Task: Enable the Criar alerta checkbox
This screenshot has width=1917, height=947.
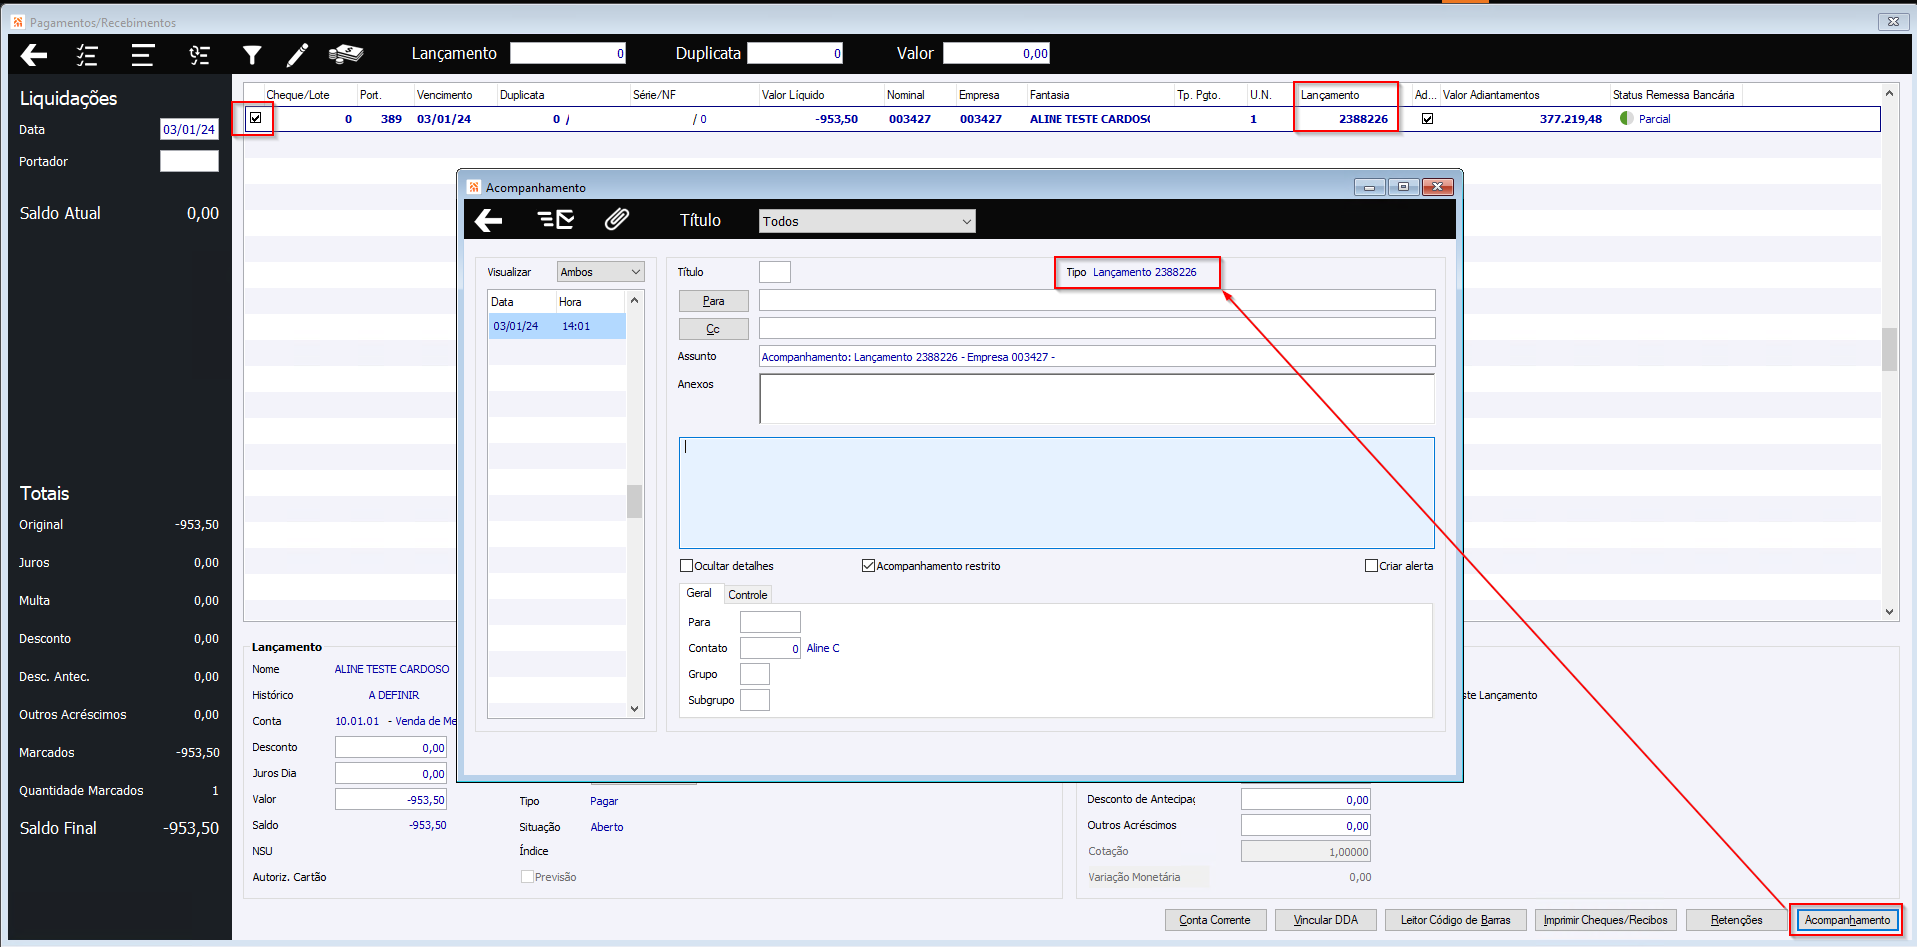Action: pyautogui.click(x=1371, y=566)
